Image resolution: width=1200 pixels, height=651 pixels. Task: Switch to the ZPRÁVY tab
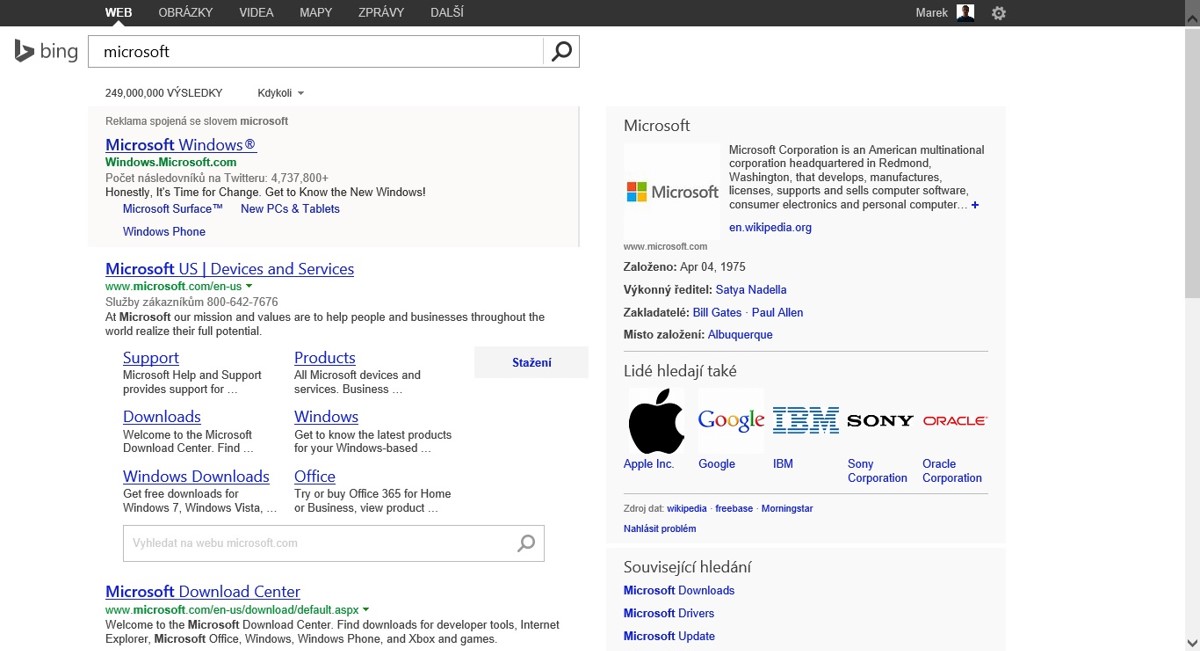click(x=381, y=13)
